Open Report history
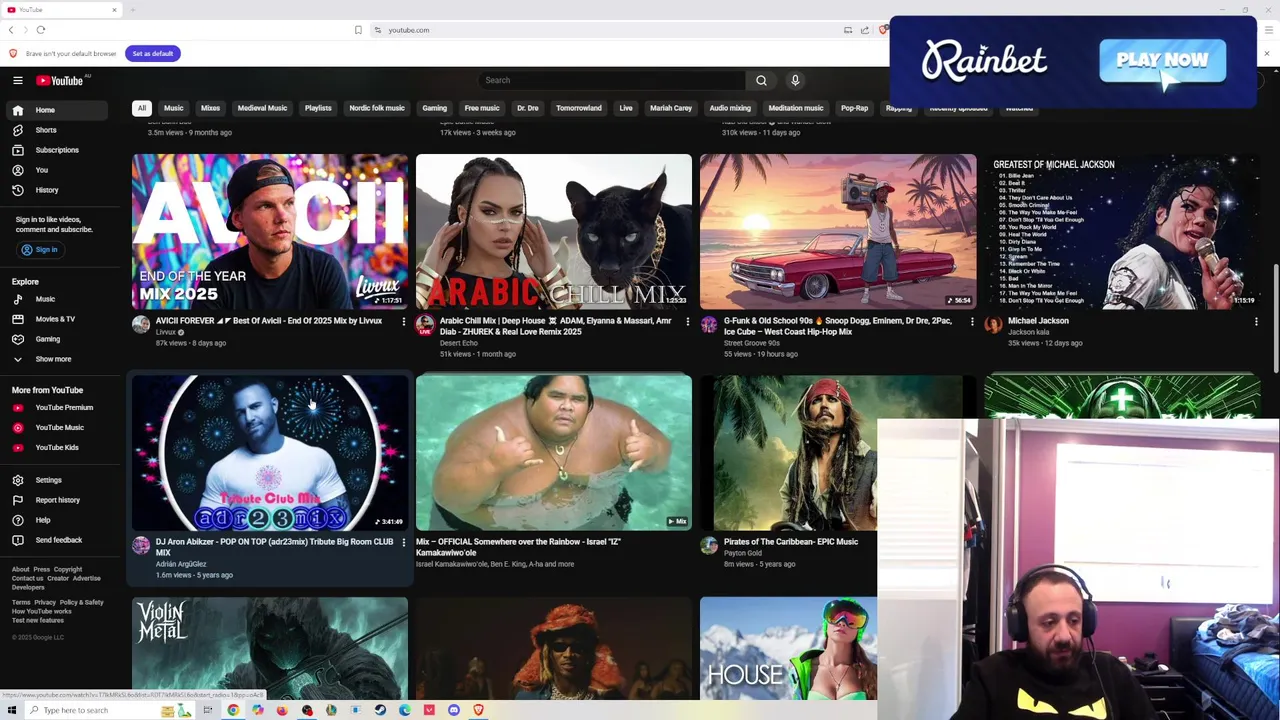 tap(55, 500)
